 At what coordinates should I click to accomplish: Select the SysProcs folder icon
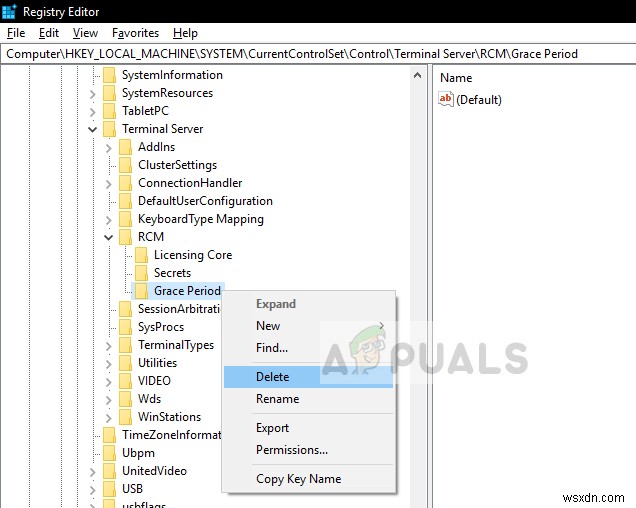point(126,327)
